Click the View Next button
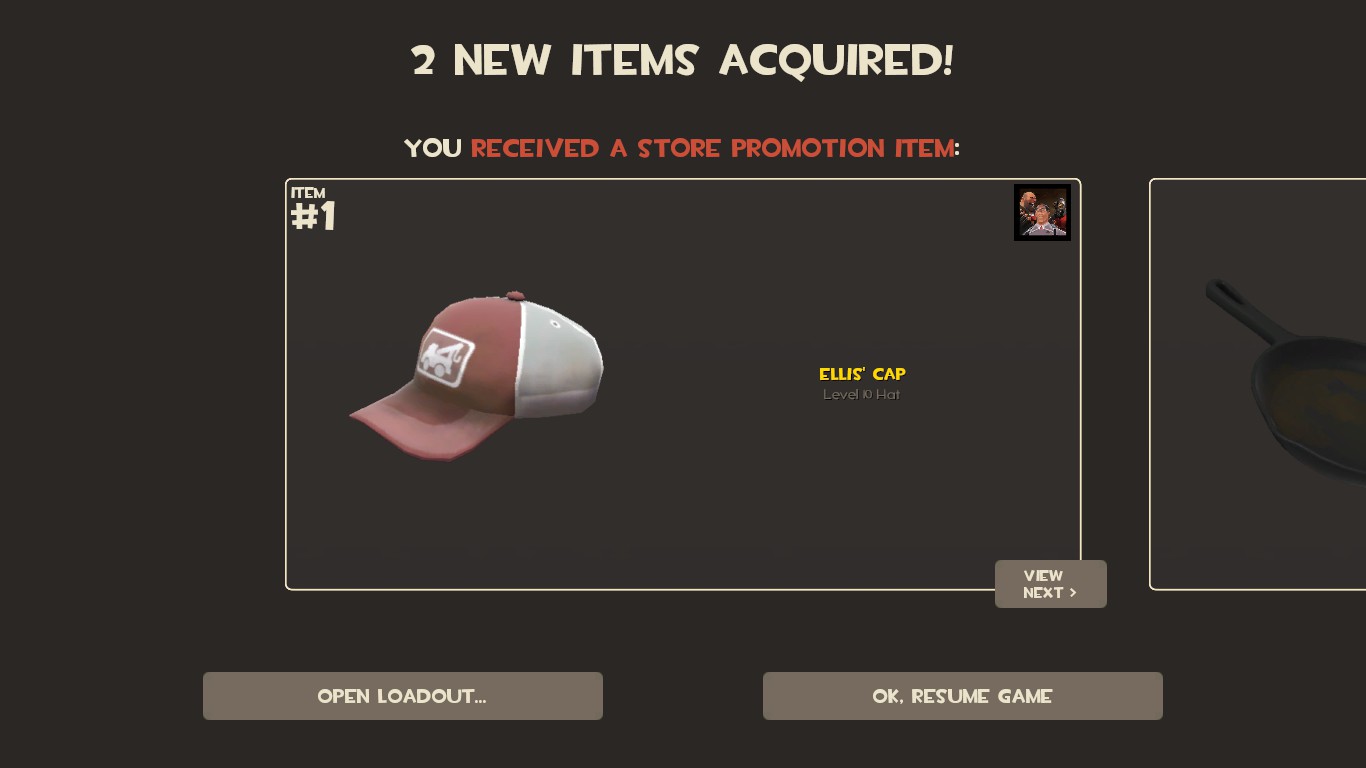 click(x=1051, y=584)
